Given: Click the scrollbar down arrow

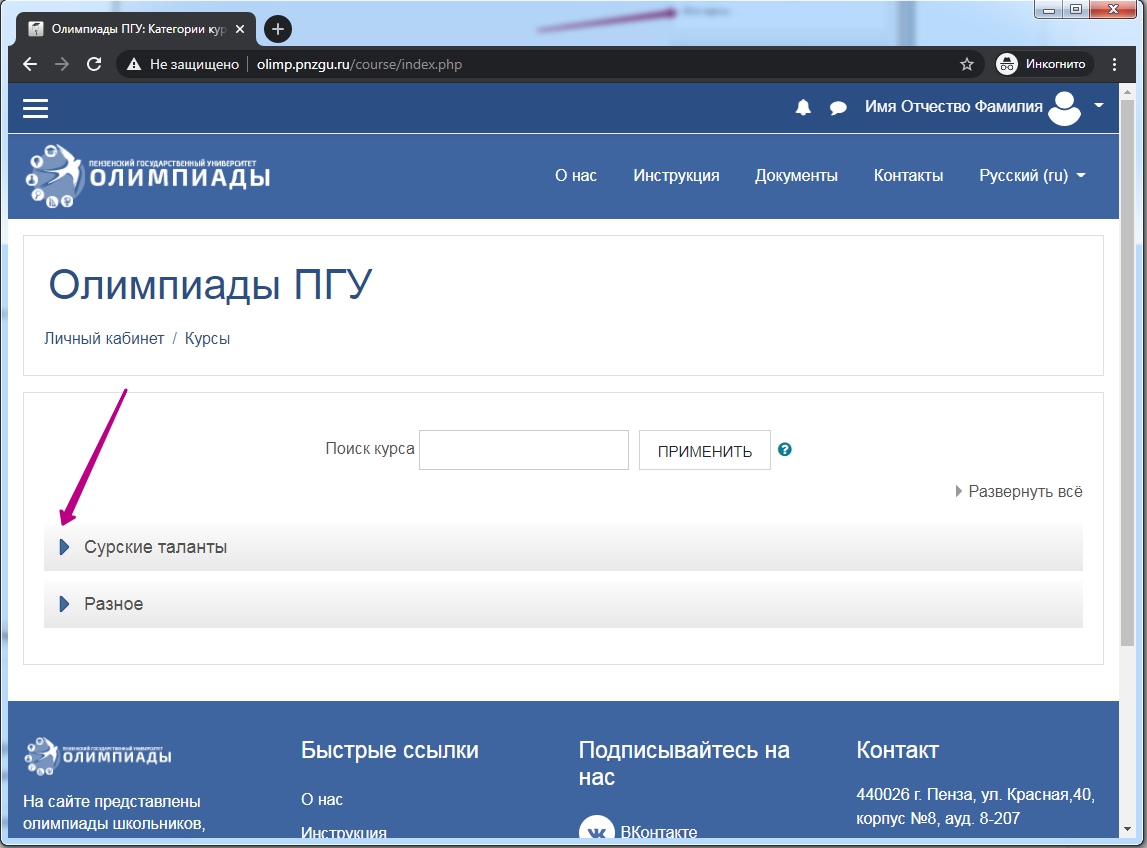Looking at the screenshot, I should tap(1127, 829).
